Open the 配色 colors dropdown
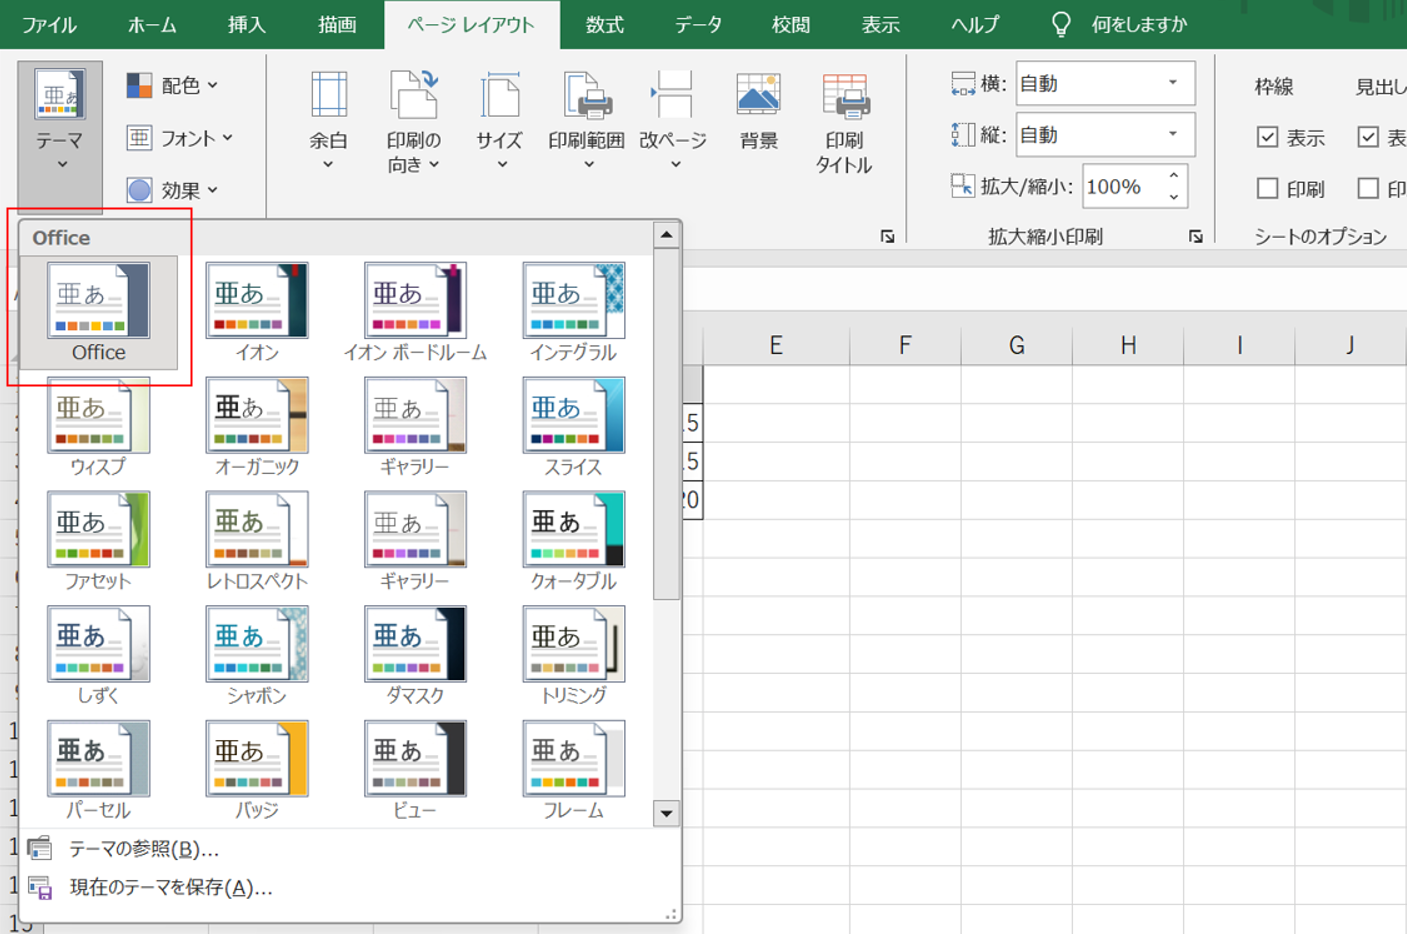 click(173, 86)
